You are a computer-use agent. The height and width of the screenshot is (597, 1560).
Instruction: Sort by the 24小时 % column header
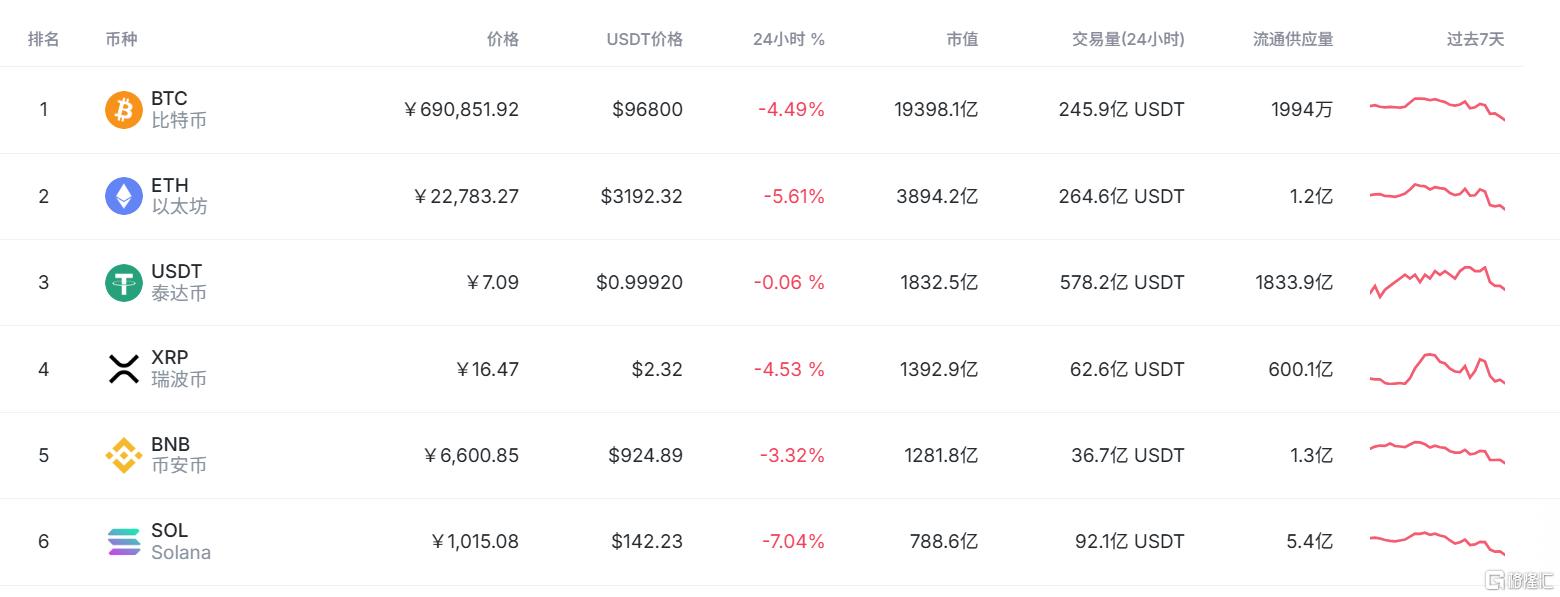(789, 40)
